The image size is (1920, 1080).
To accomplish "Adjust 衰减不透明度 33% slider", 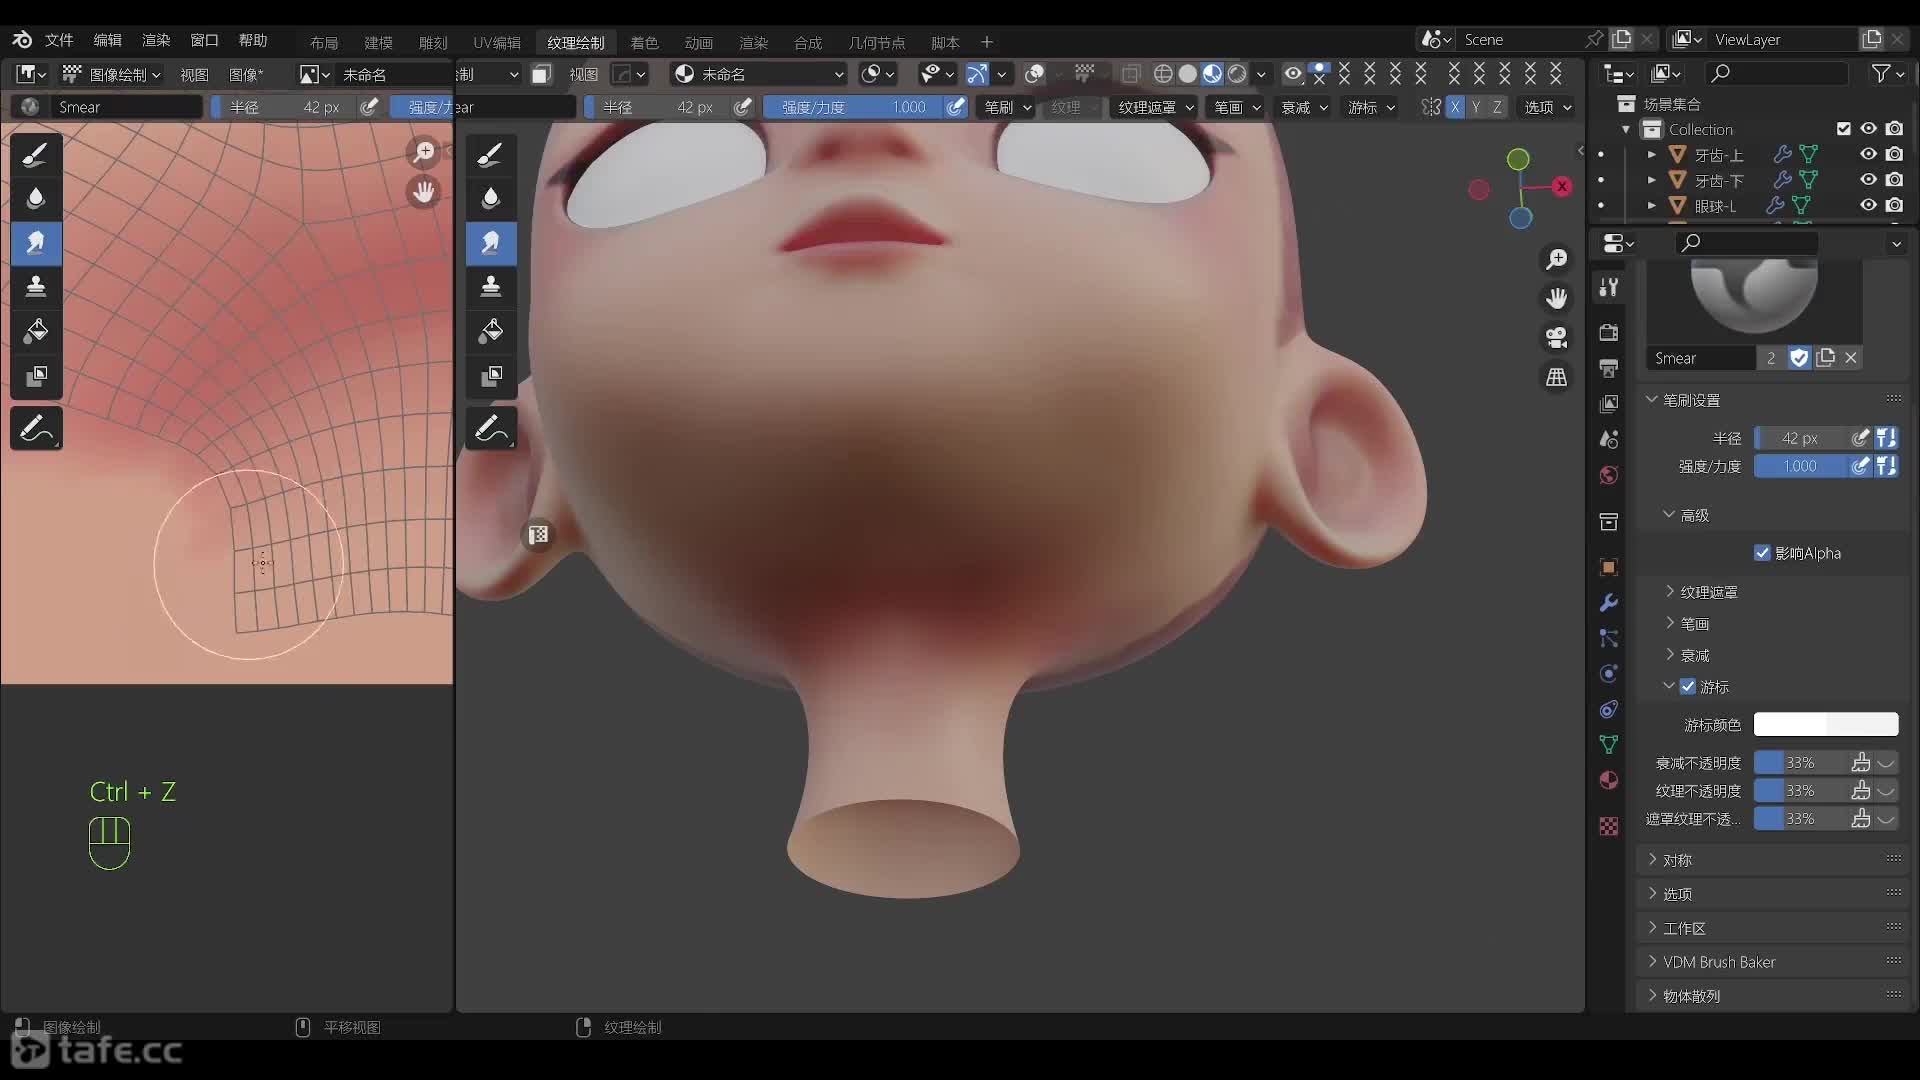I will pos(1800,763).
